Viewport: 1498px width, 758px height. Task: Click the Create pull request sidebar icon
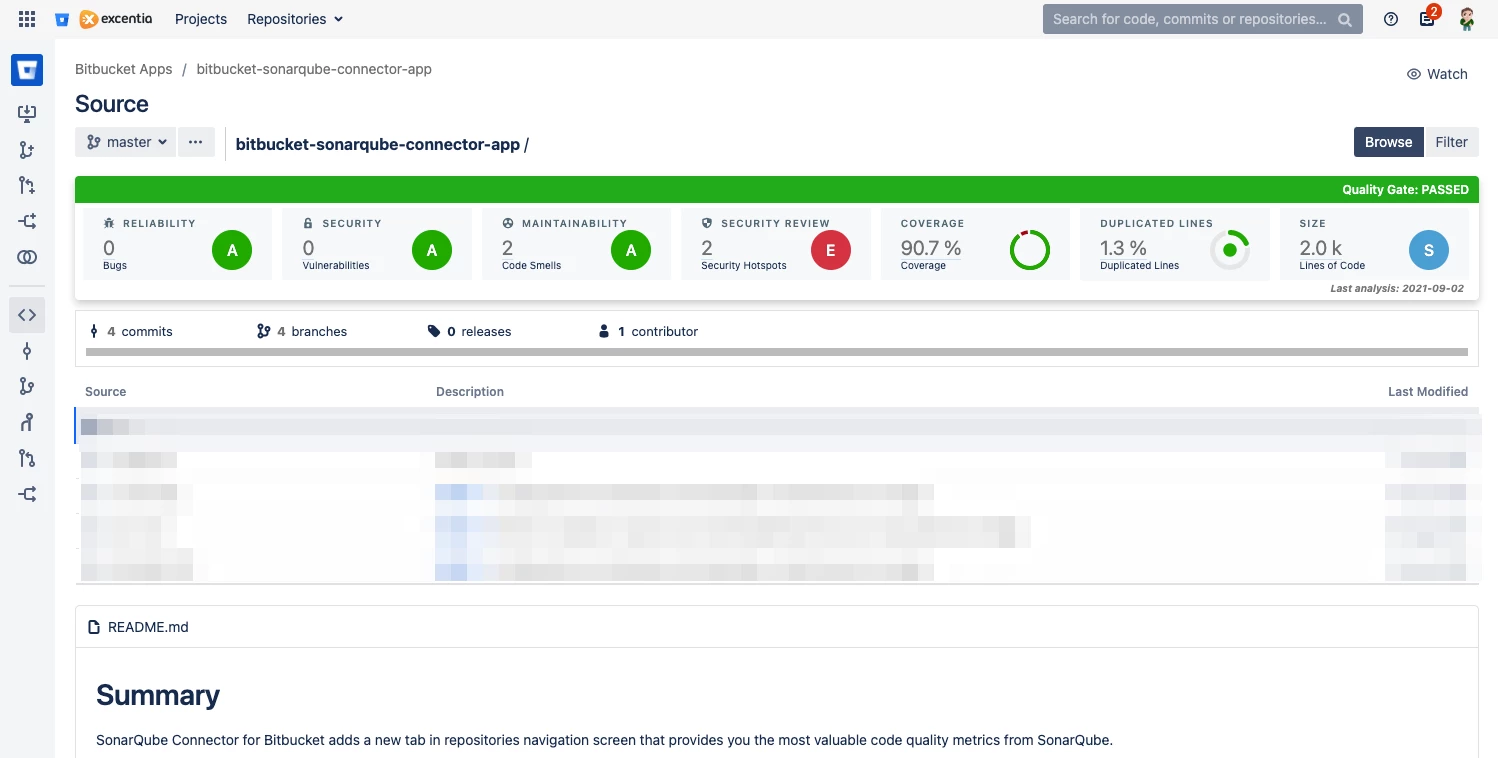[27, 186]
